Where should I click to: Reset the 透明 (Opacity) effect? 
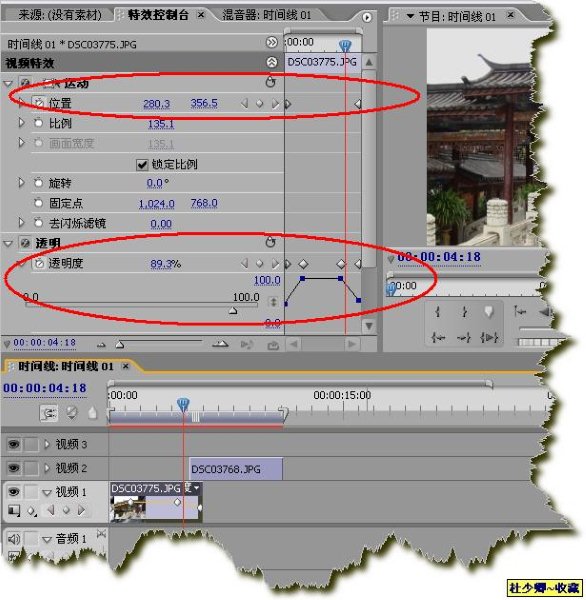tap(271, 242)
